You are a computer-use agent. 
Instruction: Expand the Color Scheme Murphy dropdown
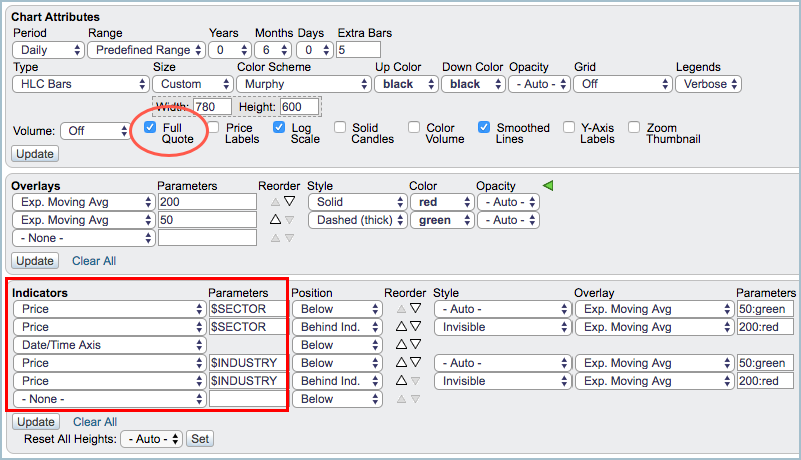point(303,84)
